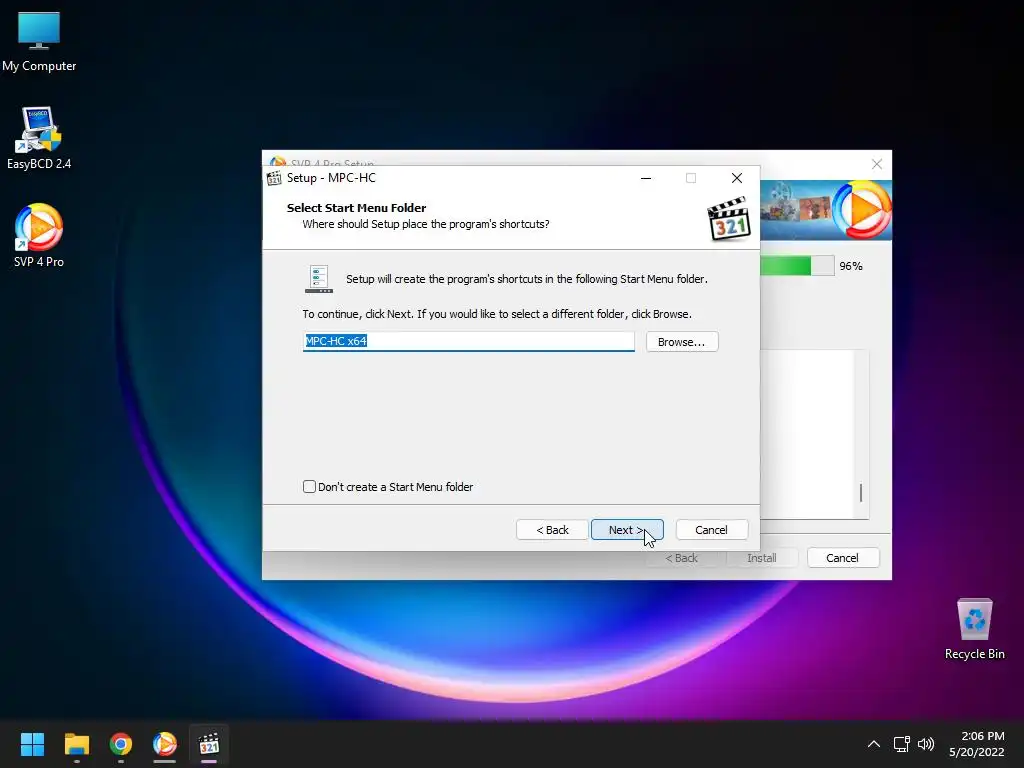This screenshot has width=1024, height=768.
Task: Click the MPC-HC setup taskbar icon
Action: tap(209, 744)
